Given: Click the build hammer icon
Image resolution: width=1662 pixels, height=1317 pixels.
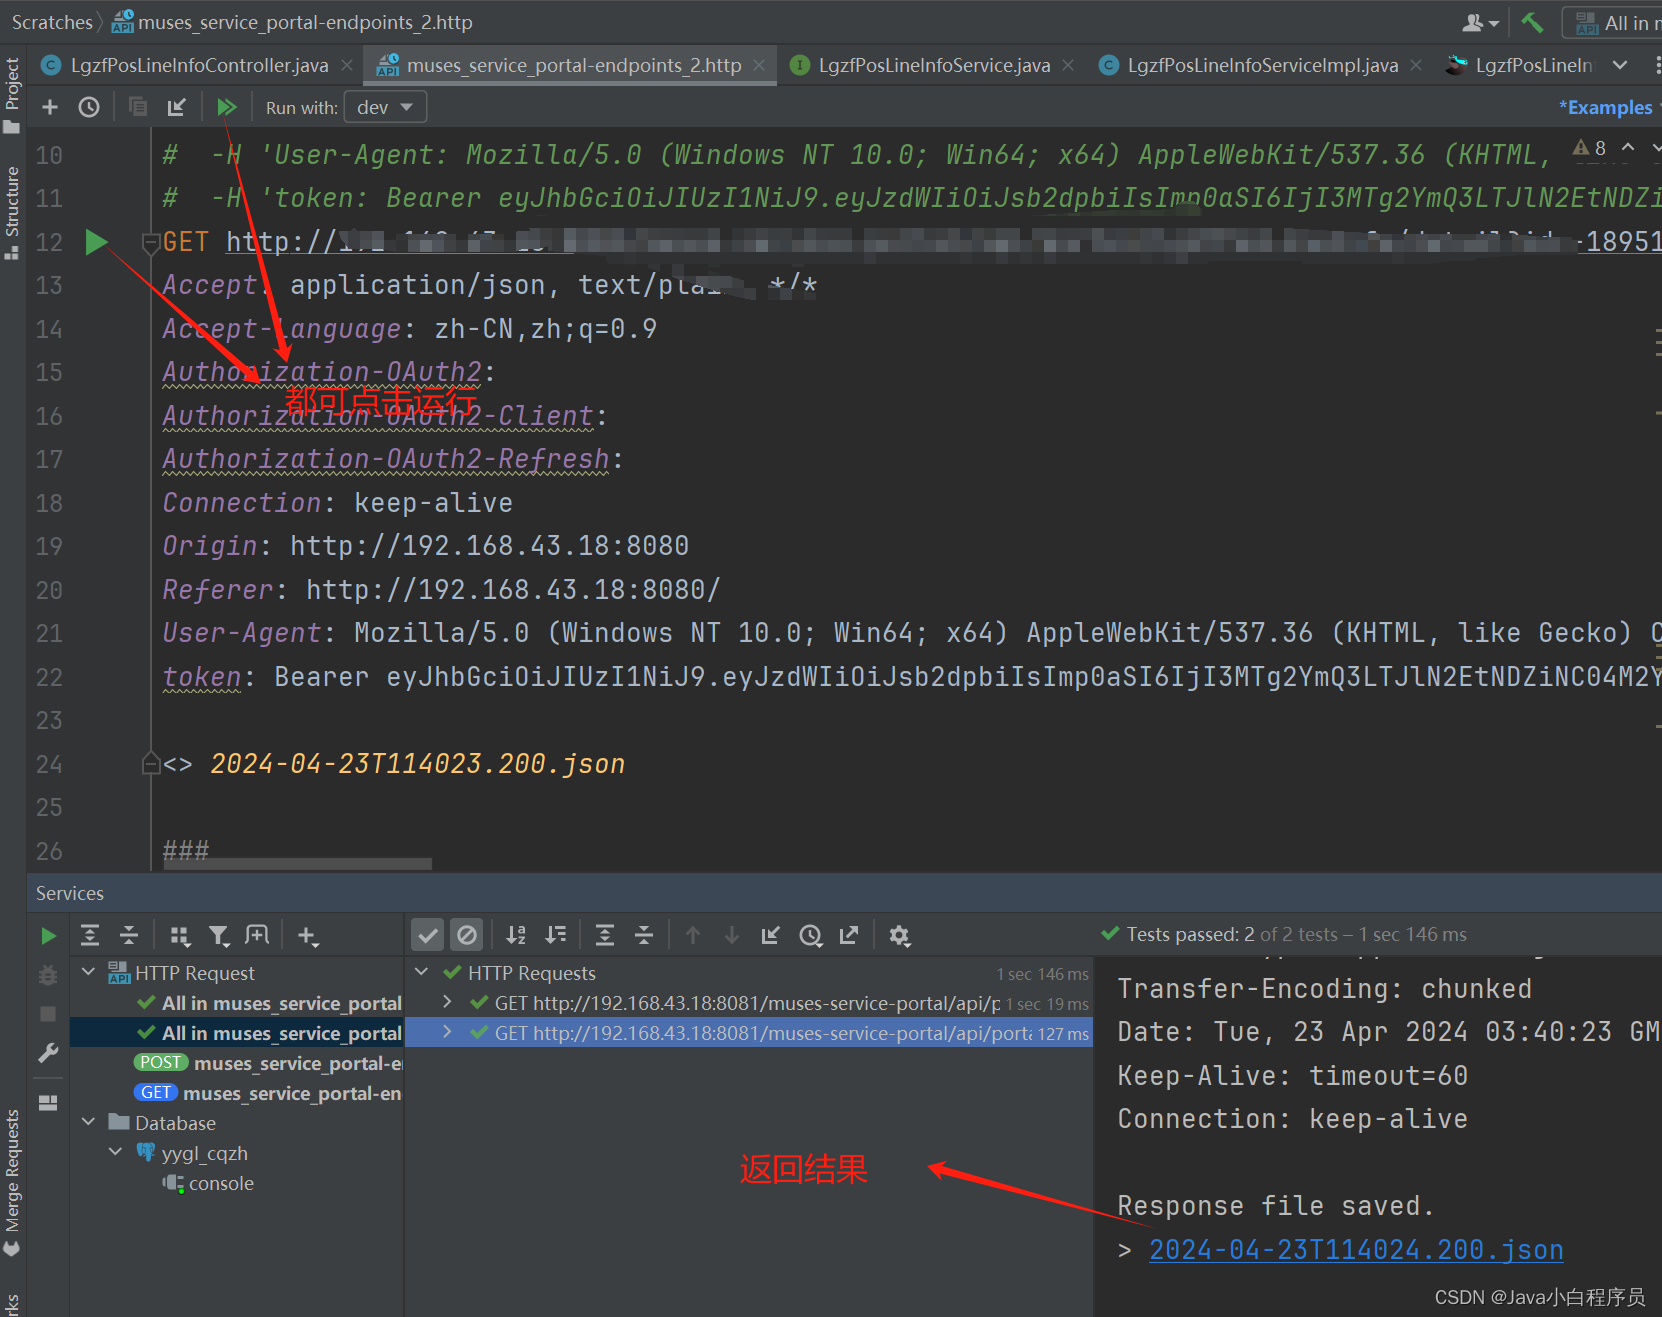Looking at the screenshot, I should pos(1532,22).
